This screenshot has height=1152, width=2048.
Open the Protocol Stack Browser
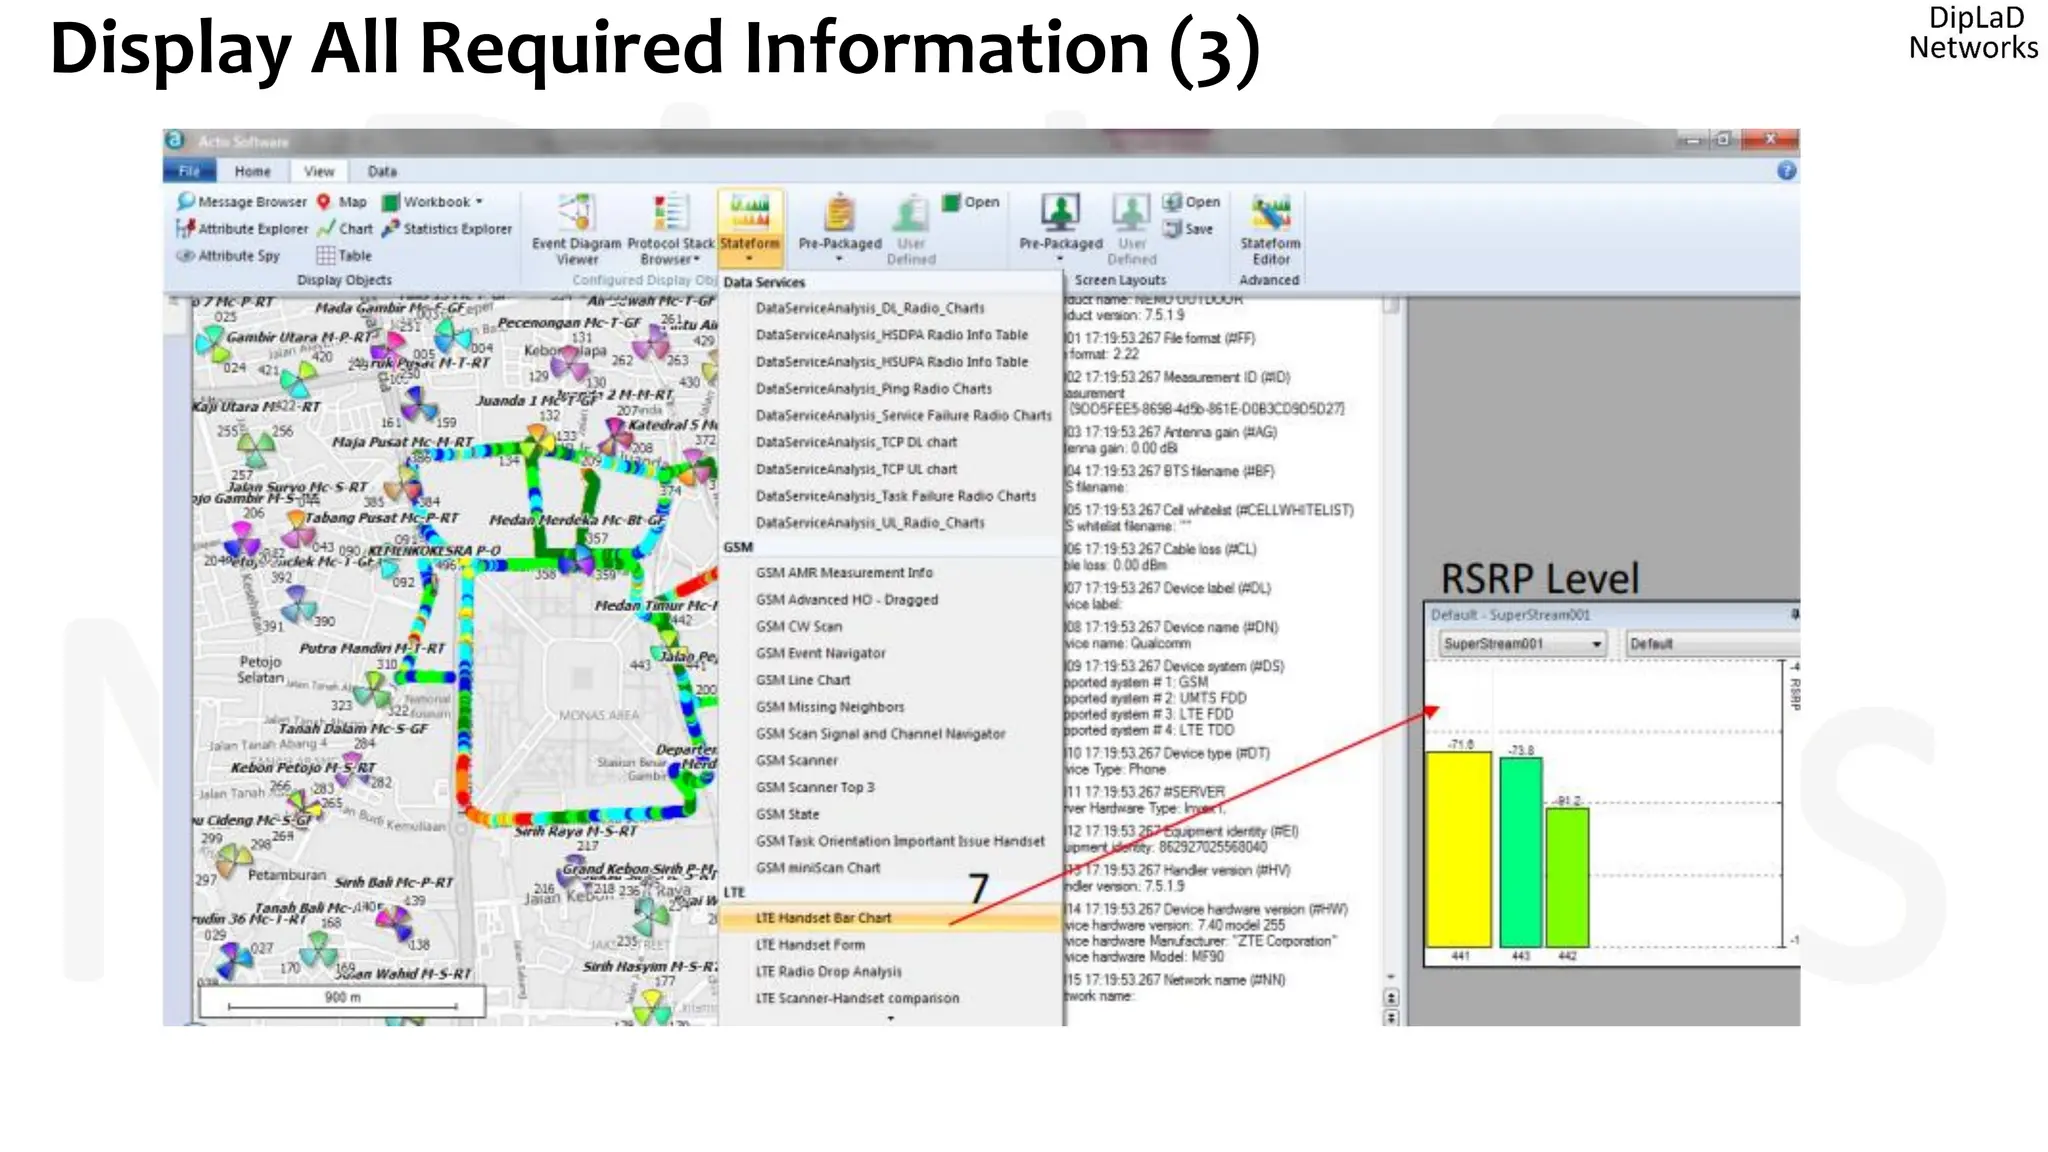(670, 230)
